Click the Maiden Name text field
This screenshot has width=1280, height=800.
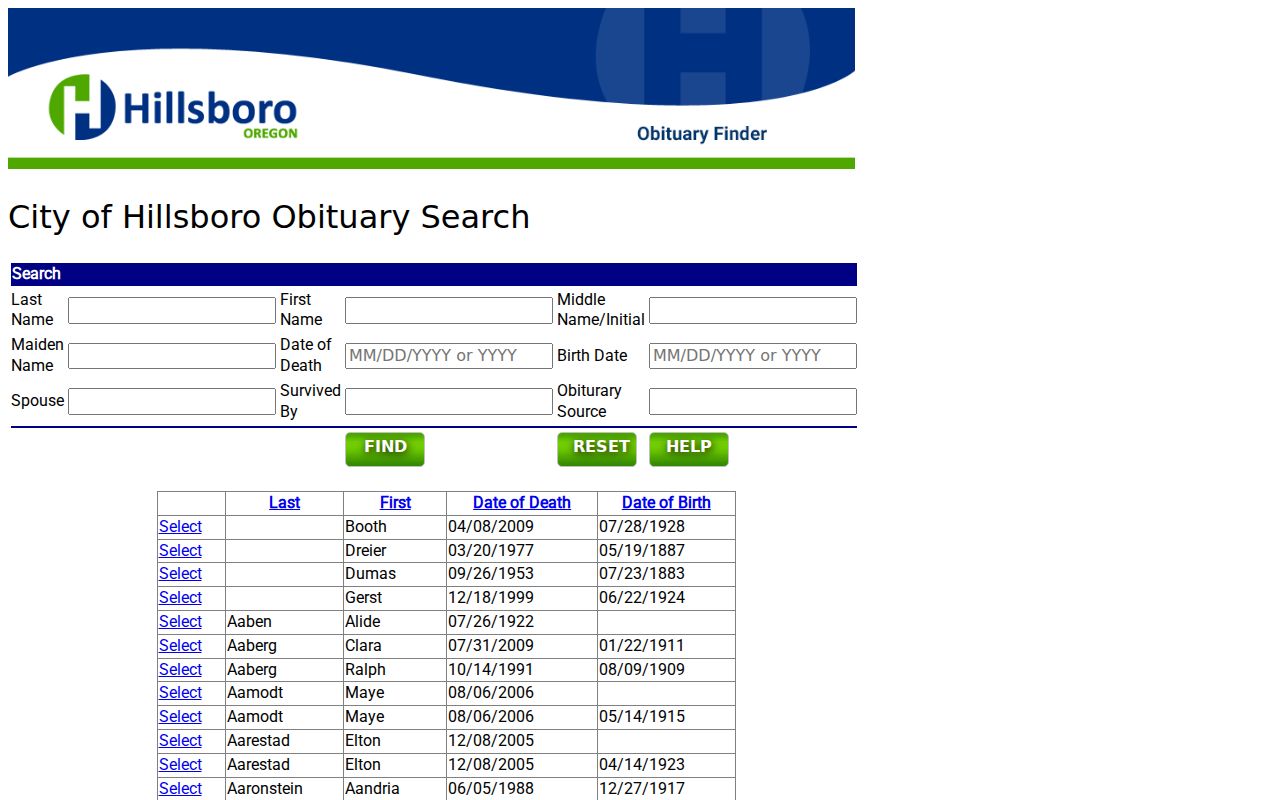point(172,356)
